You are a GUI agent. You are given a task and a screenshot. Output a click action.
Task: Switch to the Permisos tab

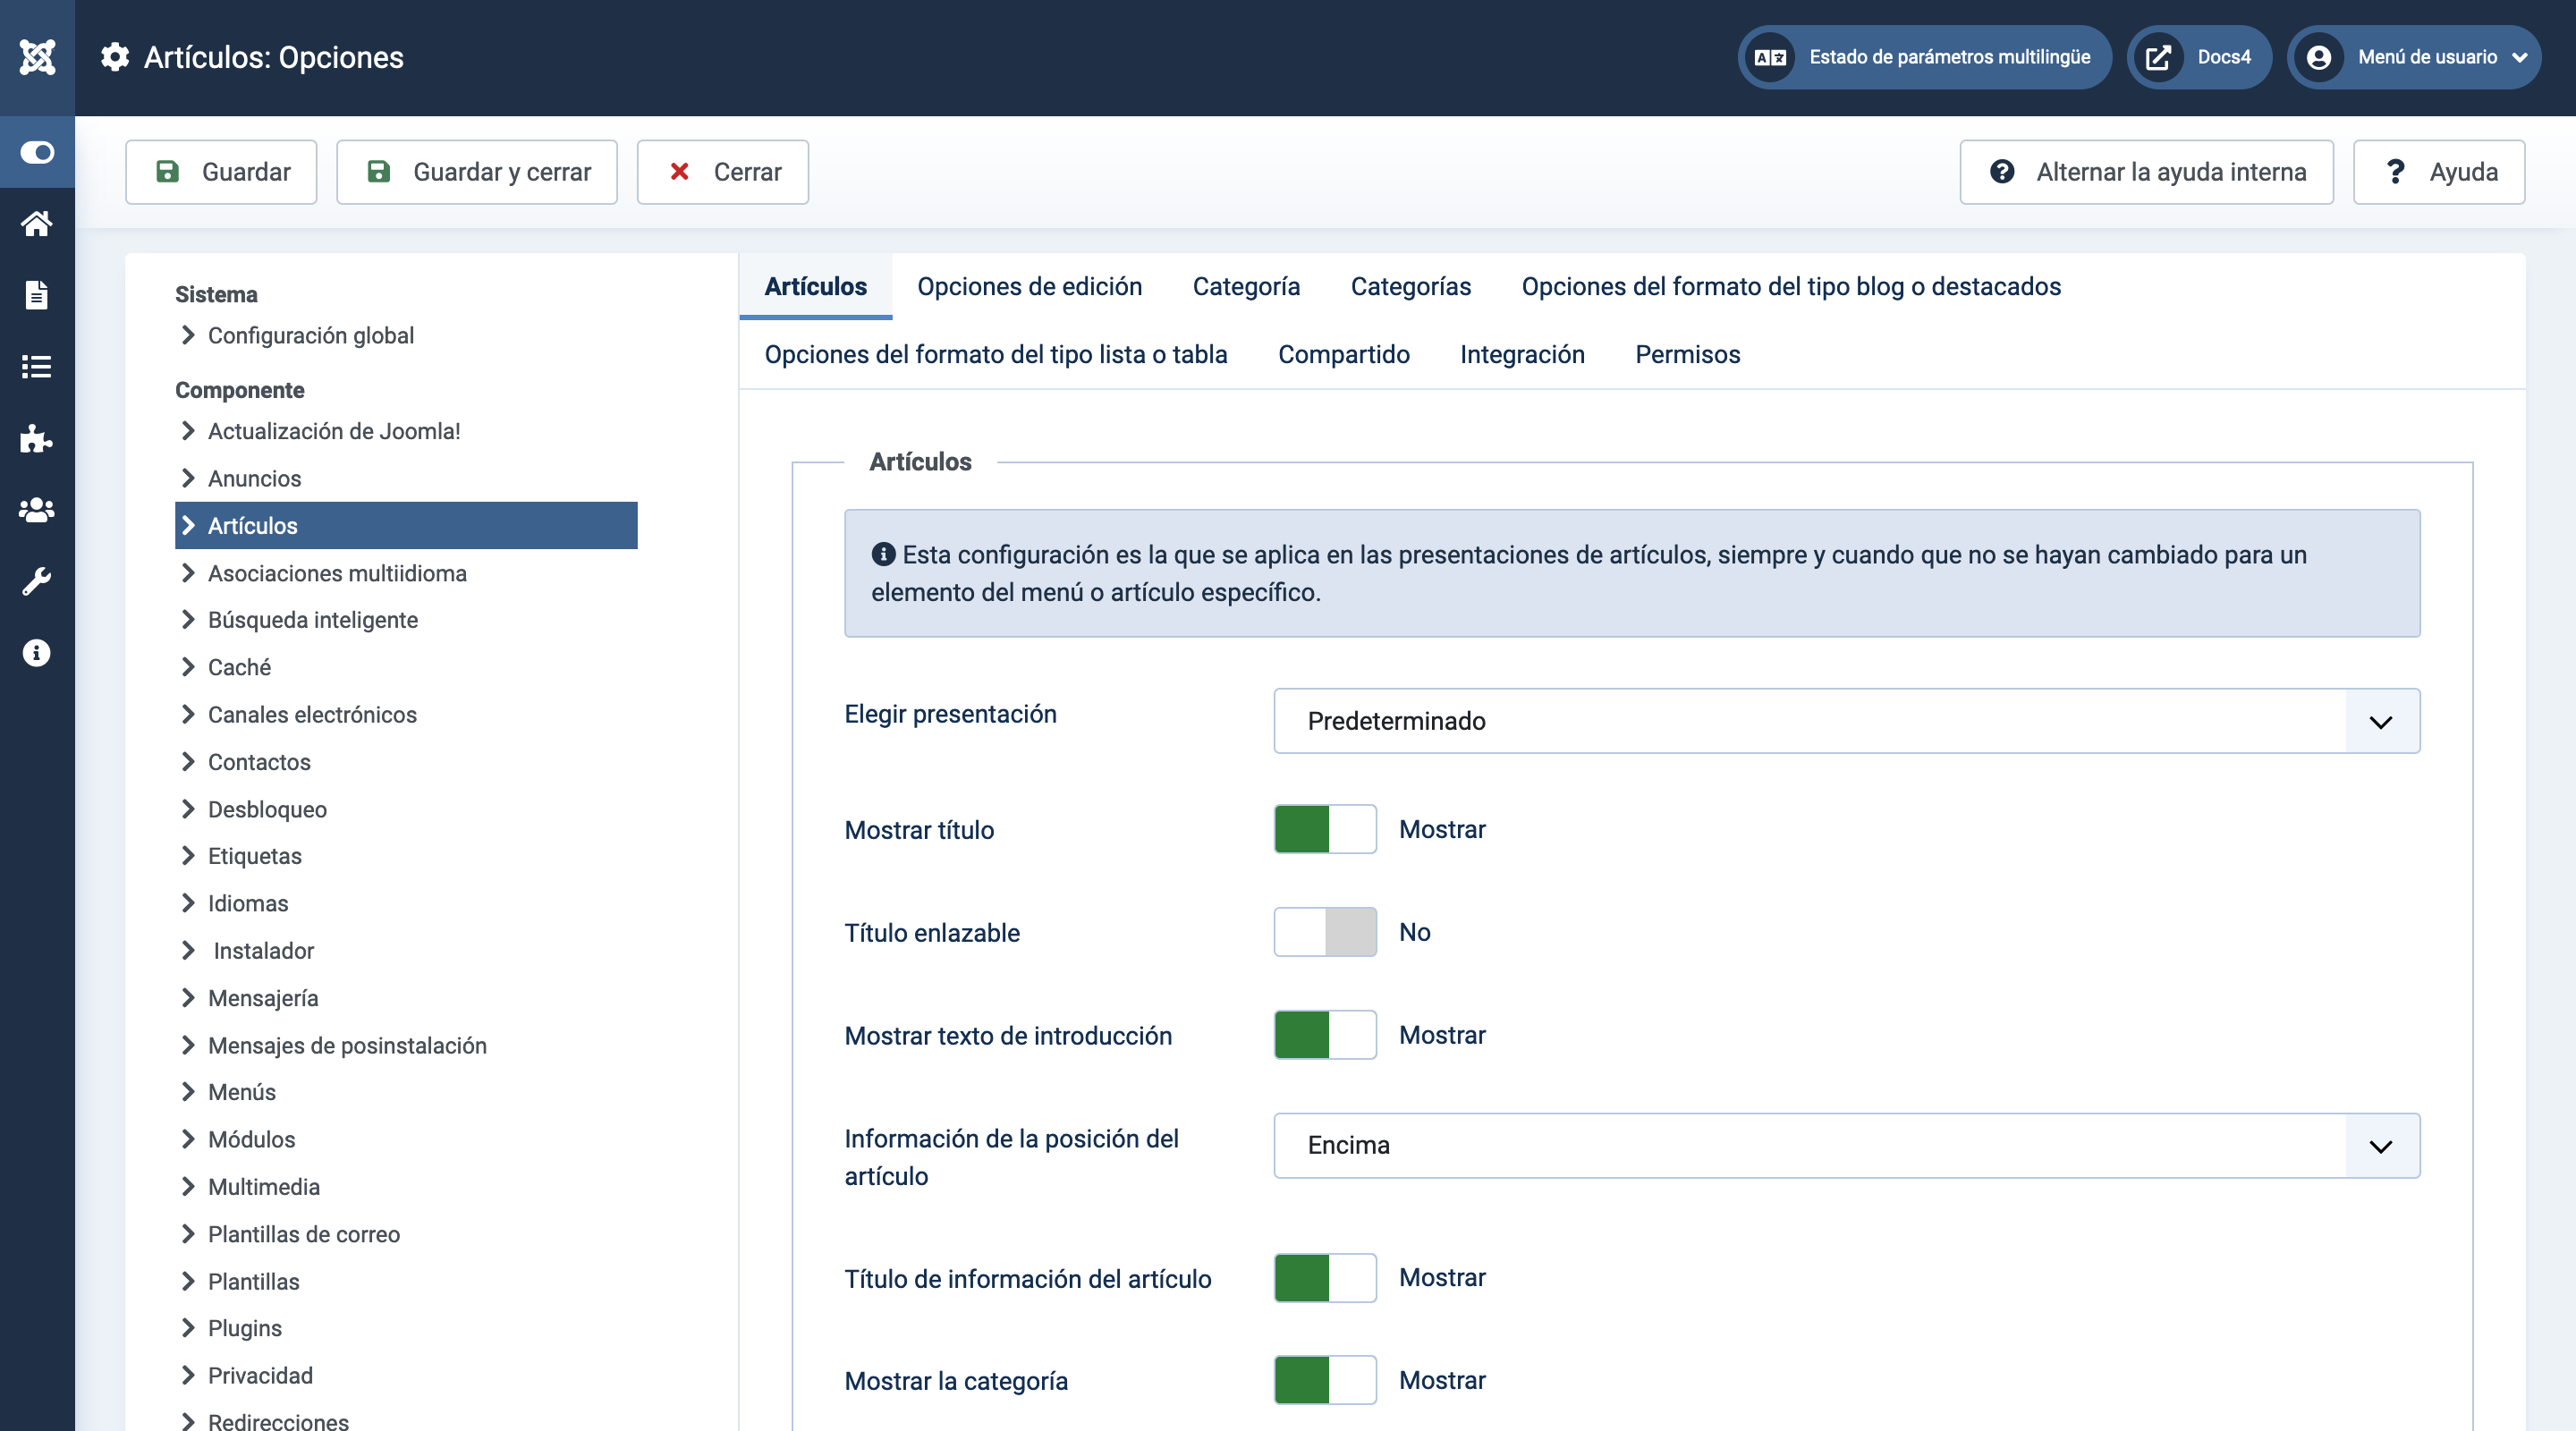pos(1687,355)
